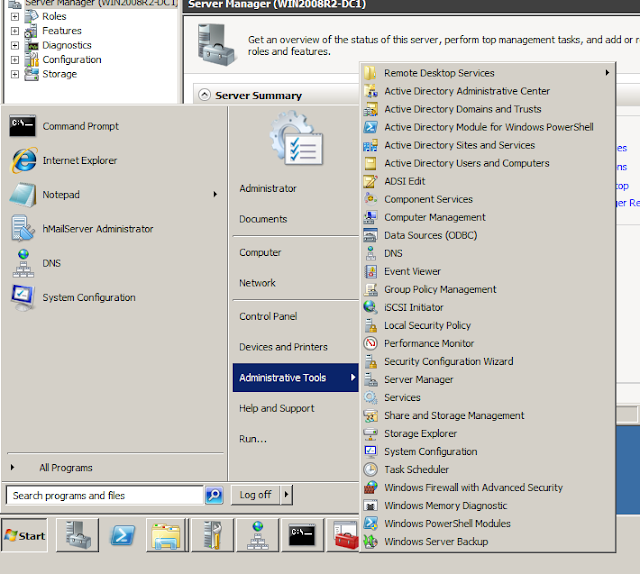Click the Log off button
The width and height of the screenshot is (640, 574).
(256, 495)
